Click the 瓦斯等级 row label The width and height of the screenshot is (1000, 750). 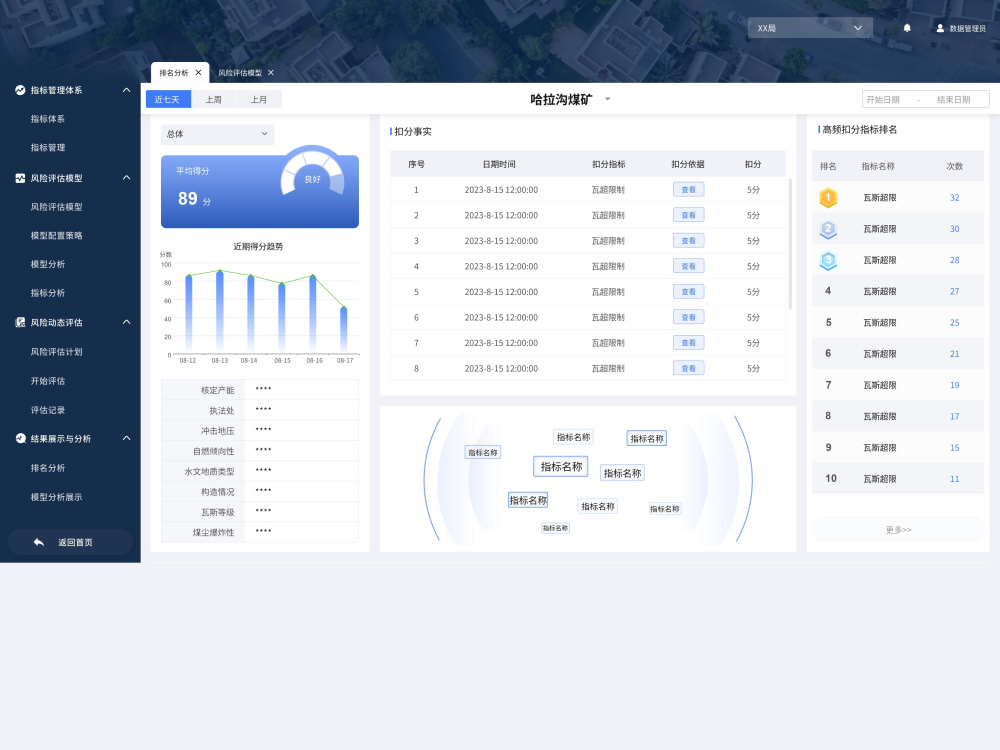click(x=217, y=512)
